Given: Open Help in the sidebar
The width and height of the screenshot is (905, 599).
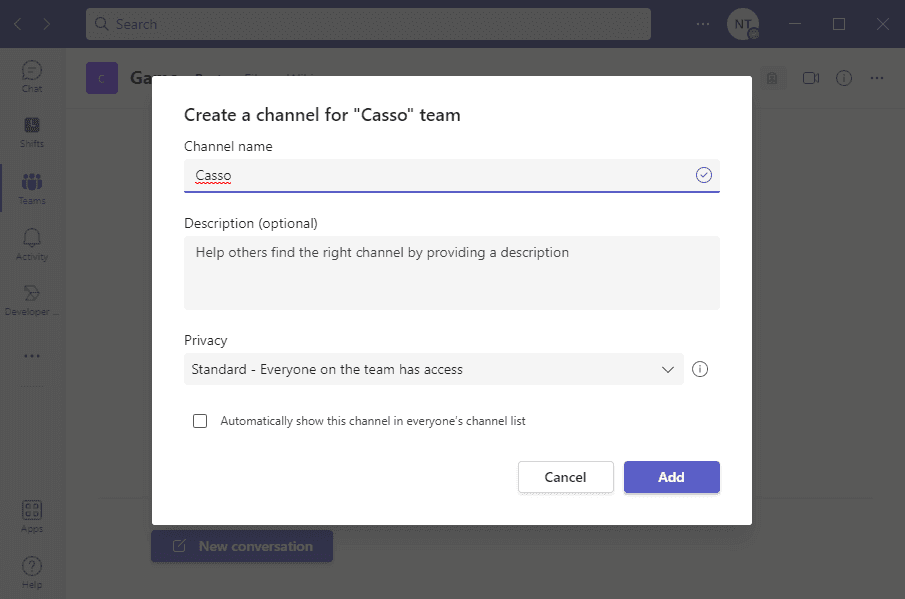Looking at the screenshot, I should tap(32, 572).
